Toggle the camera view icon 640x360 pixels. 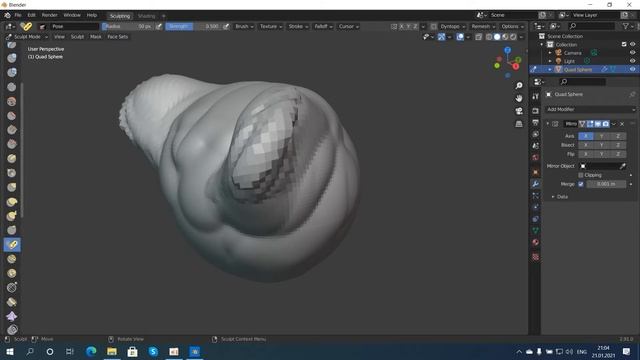point(519,111)
